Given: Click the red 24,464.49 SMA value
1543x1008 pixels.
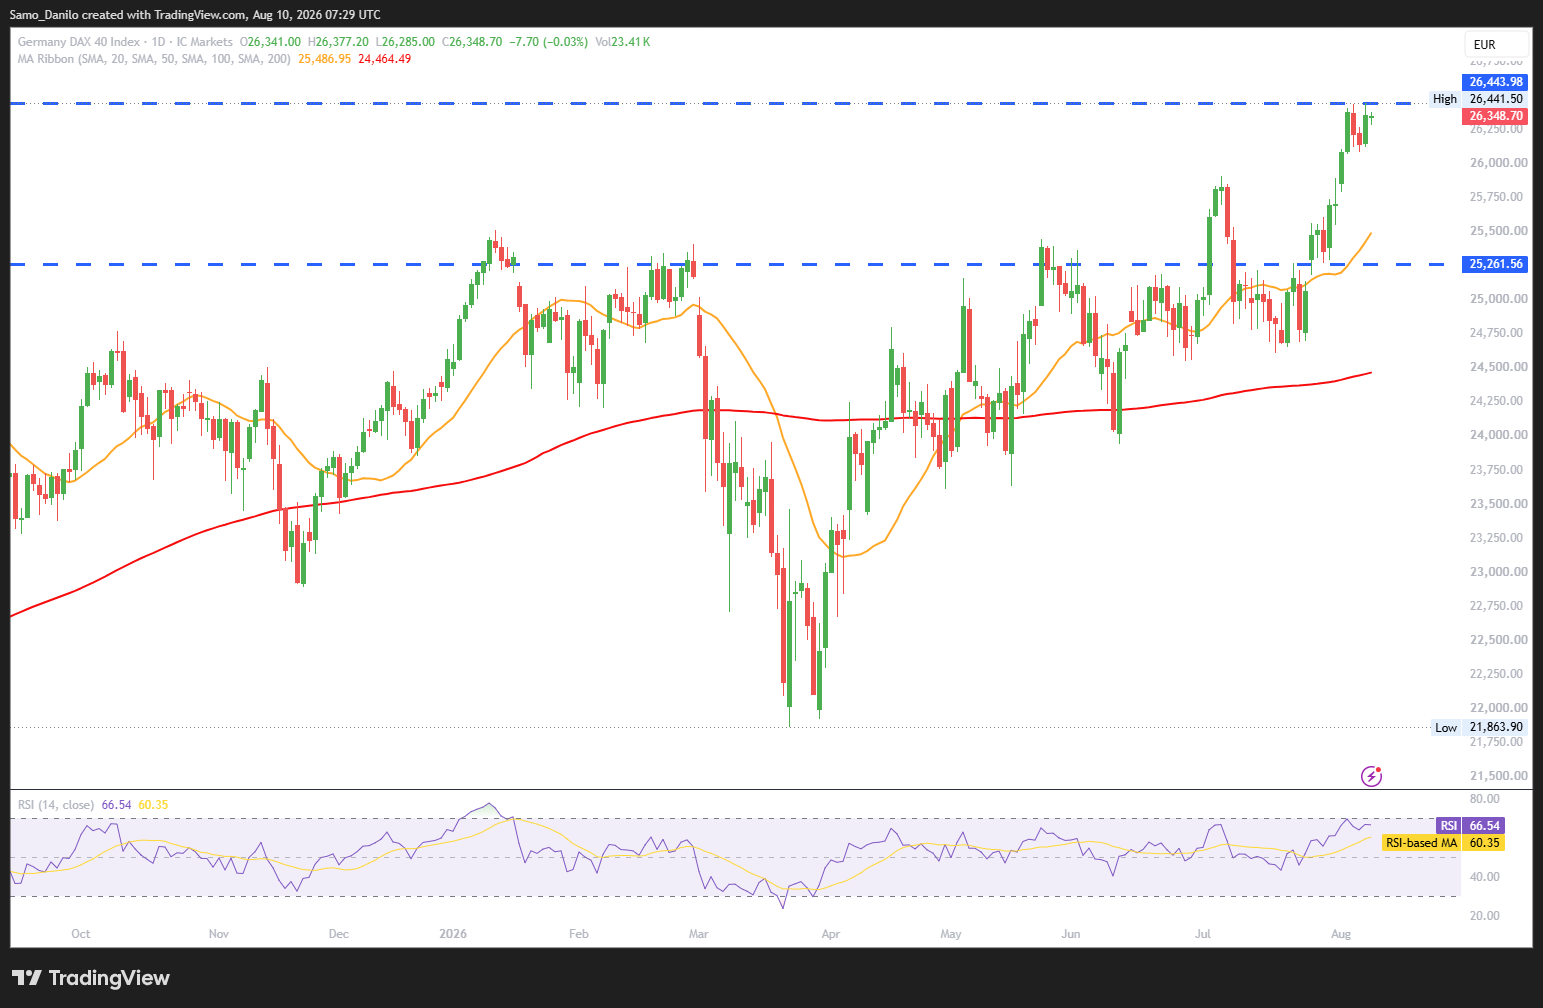Looking at the screenshot, I should [x=385, y=59].
